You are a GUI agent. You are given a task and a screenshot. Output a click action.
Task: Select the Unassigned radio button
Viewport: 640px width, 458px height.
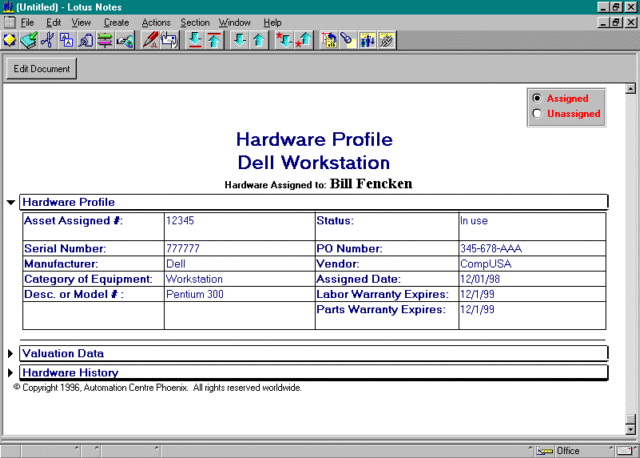coord(537,113)
